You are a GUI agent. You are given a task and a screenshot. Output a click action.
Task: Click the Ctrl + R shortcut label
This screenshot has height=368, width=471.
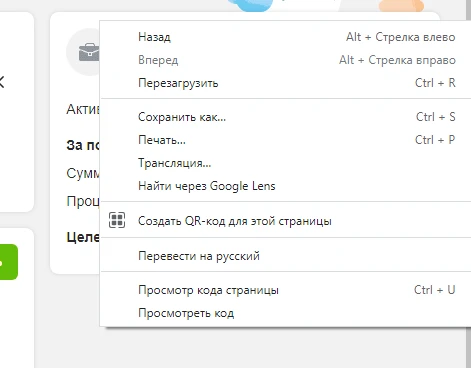point(435,83)
